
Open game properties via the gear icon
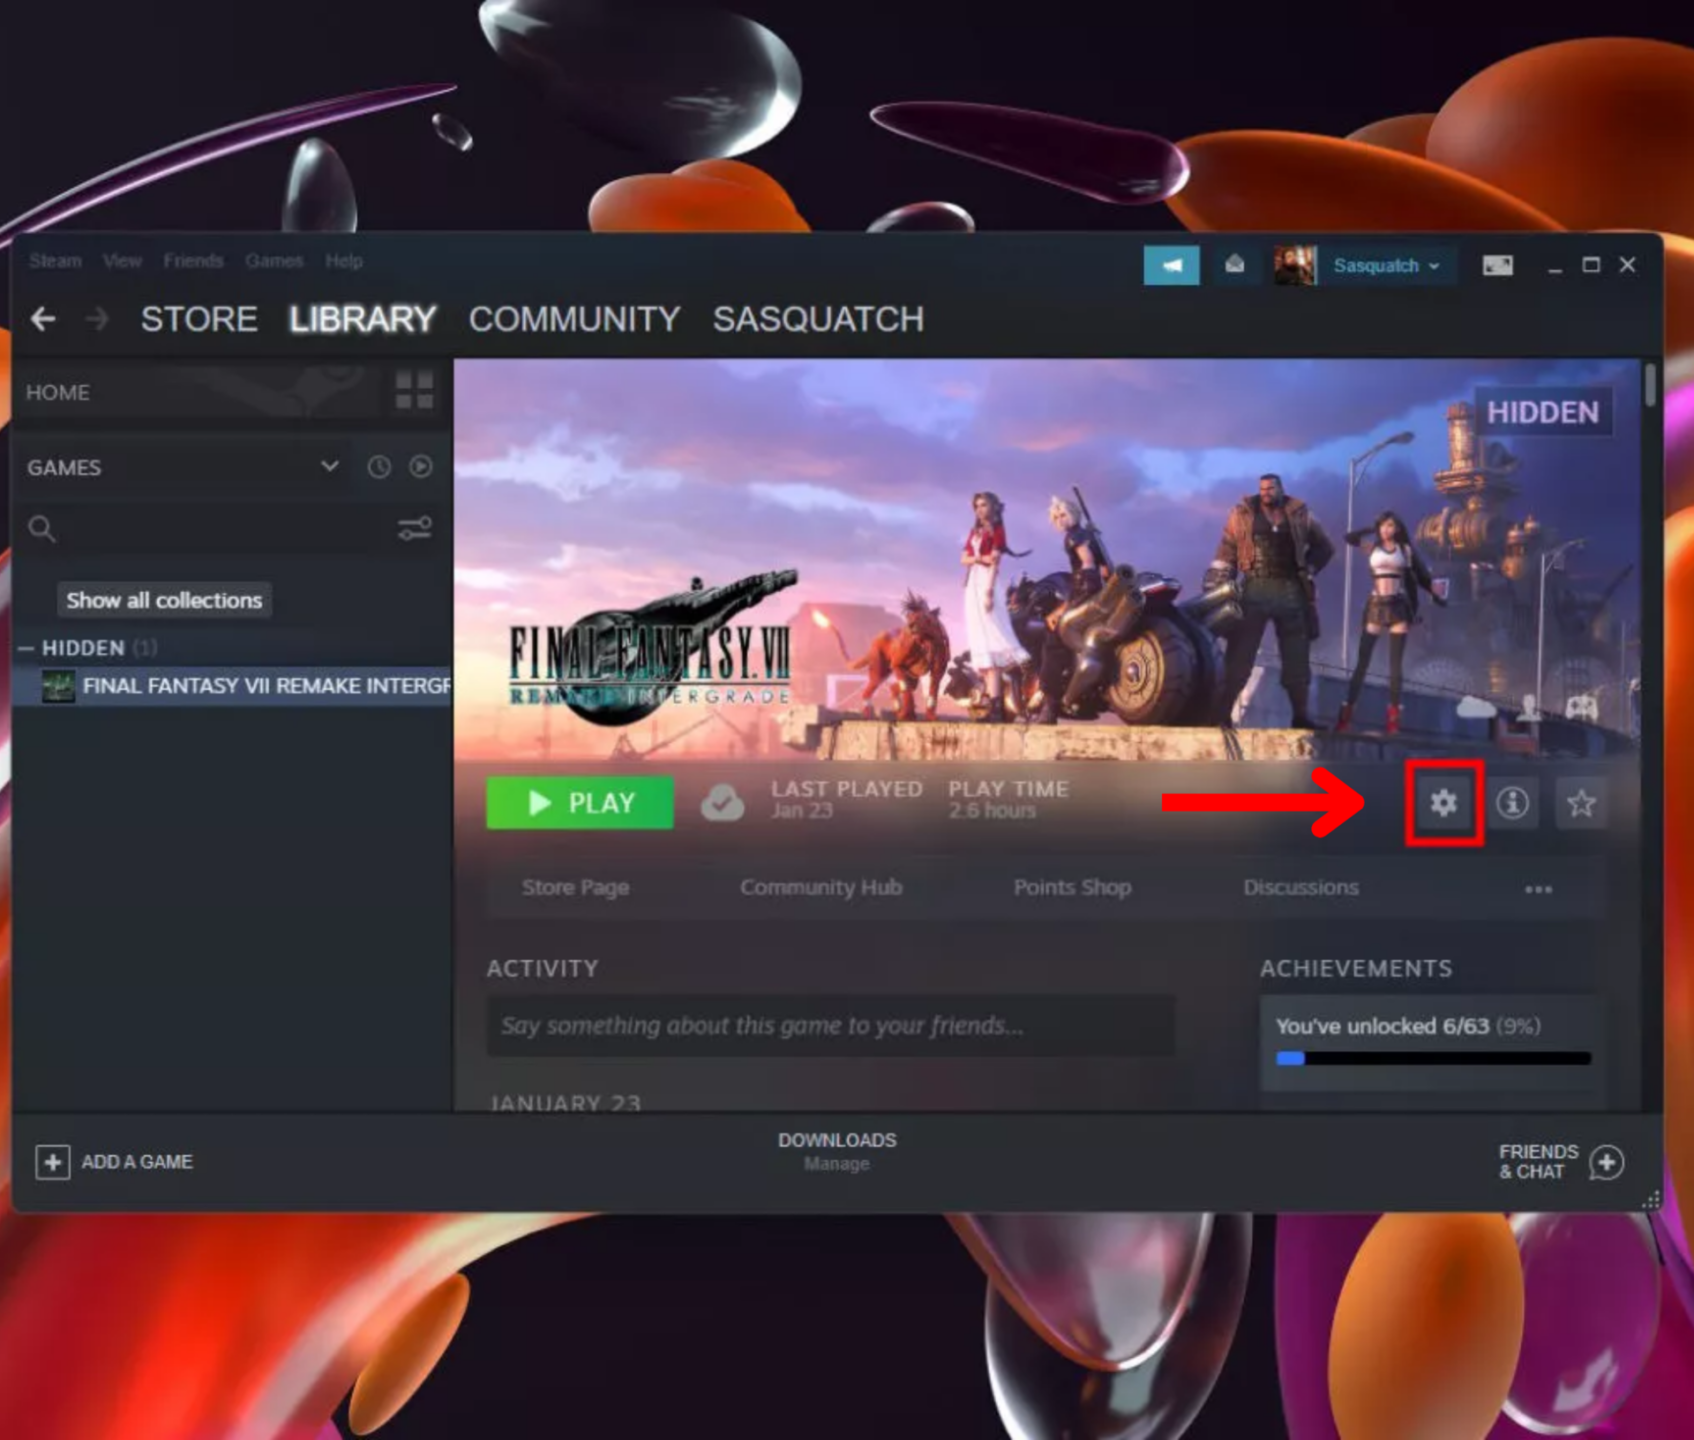coord(1442,802)
